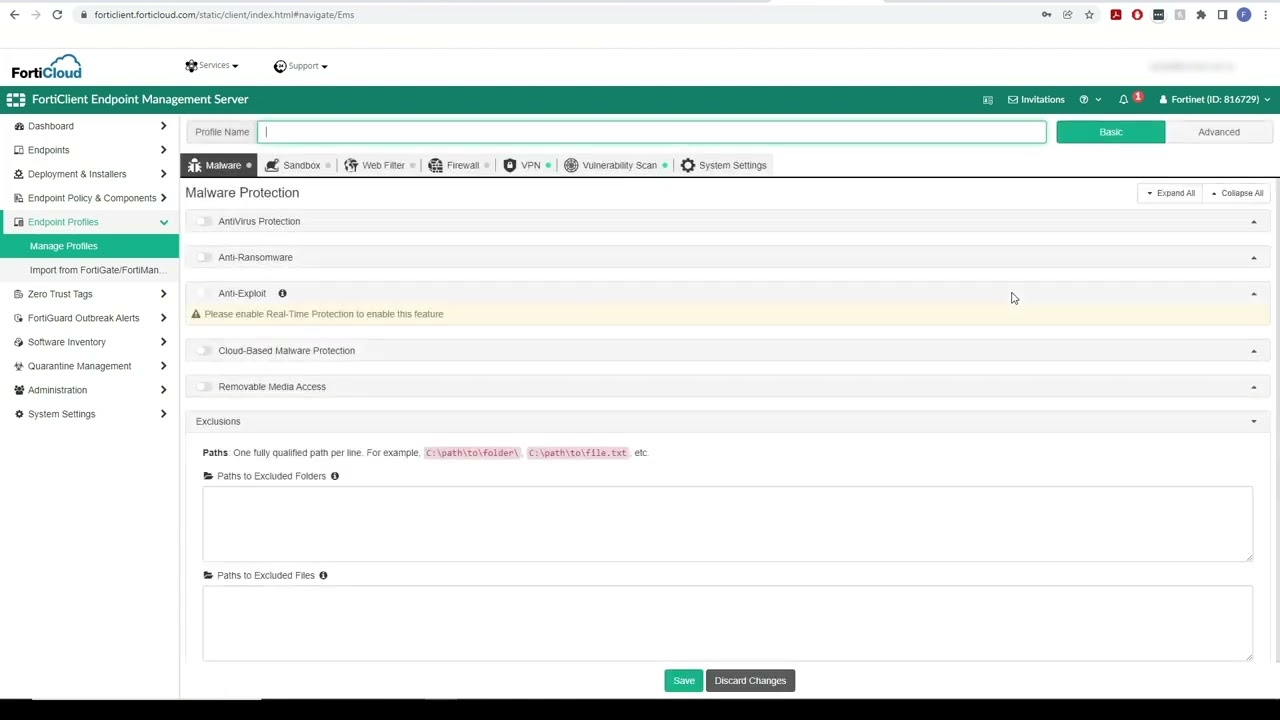Open Quarantine Management in the sidebar
The height and width of the screenshot is (720, 1280).
89,366
